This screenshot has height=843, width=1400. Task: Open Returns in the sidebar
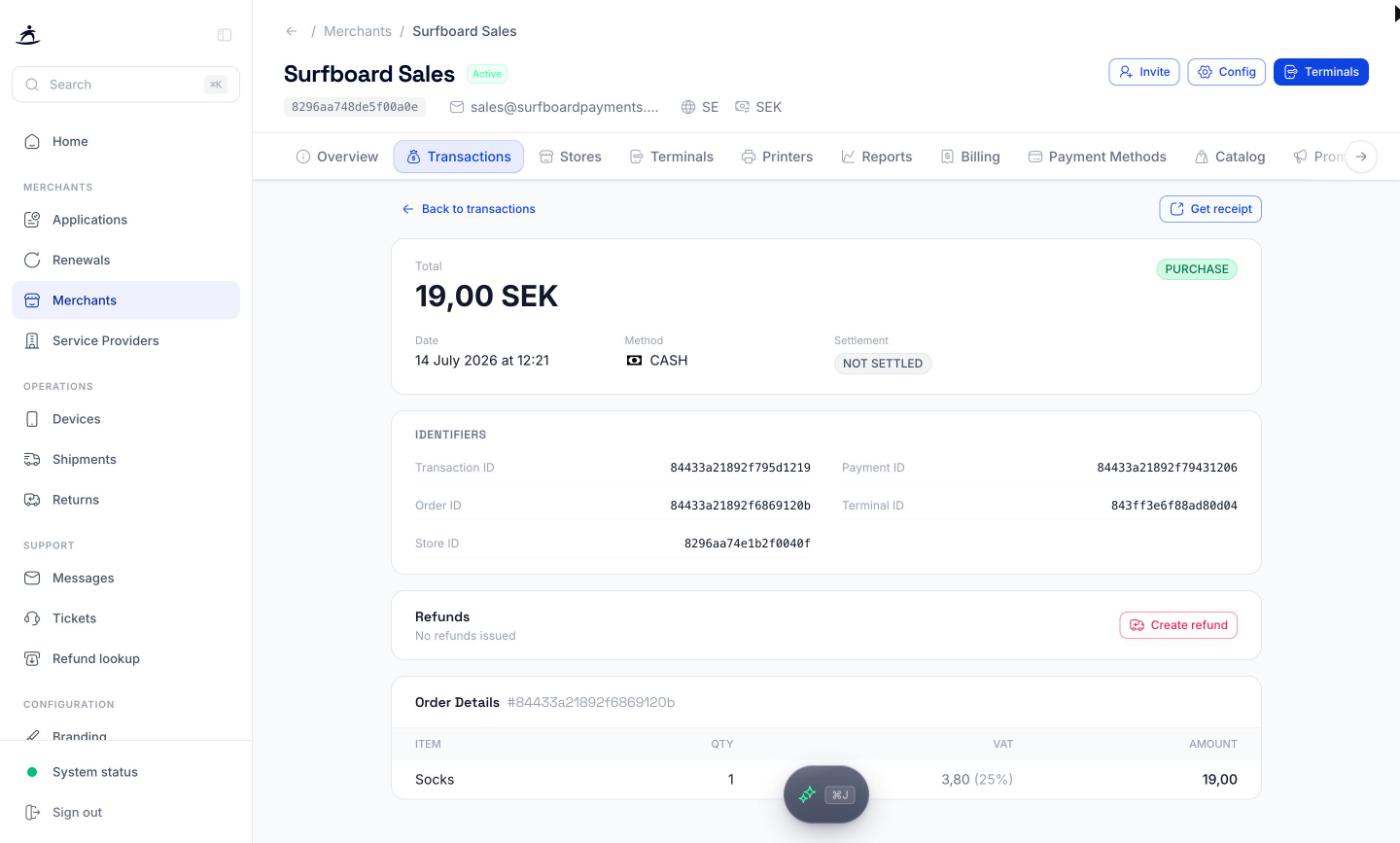(126, 500)
